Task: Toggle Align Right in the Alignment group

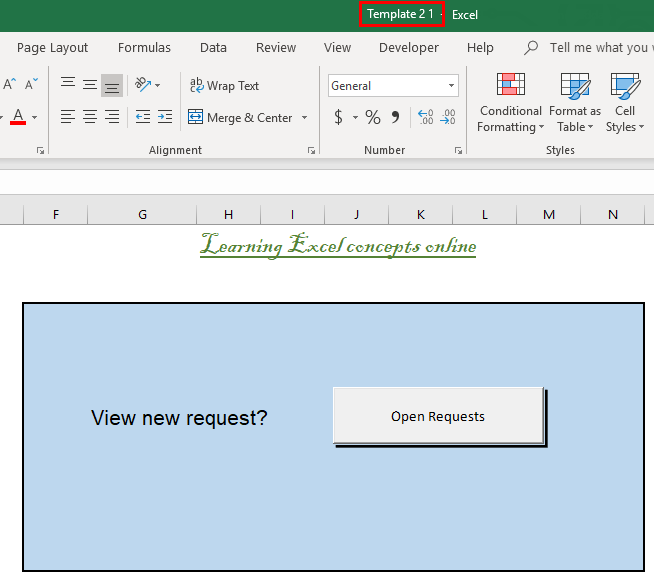Action: coord(112,117)
